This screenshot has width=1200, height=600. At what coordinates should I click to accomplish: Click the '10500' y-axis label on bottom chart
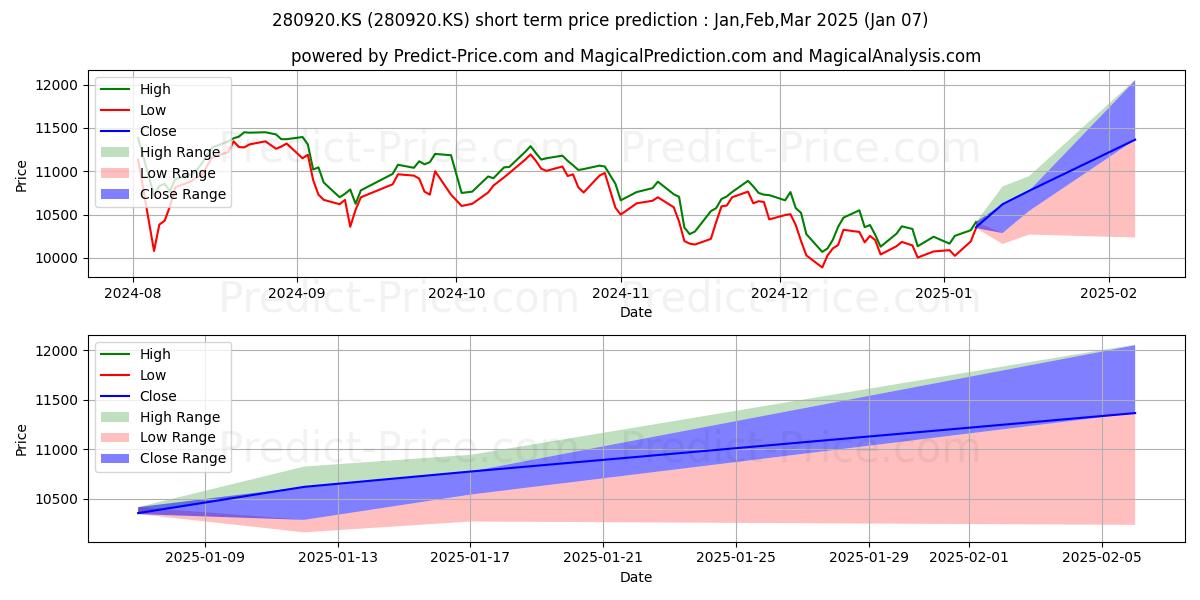point(59,500)
